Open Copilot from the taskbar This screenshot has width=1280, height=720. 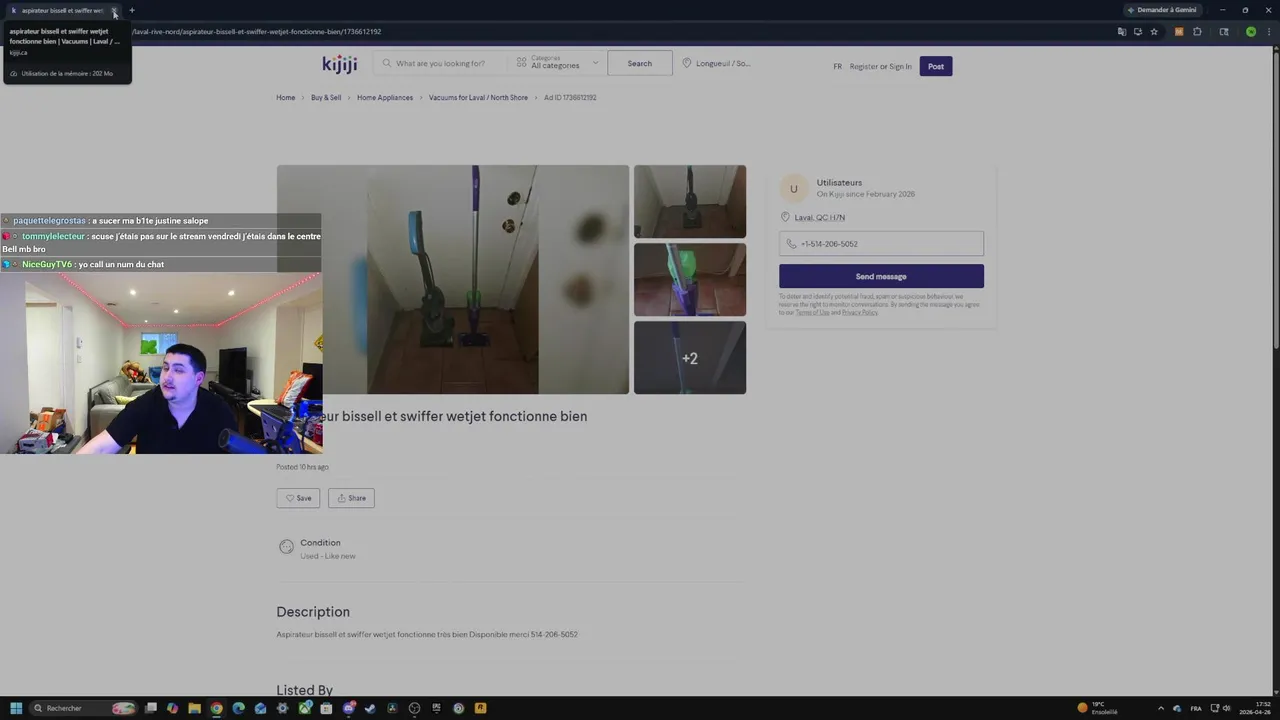coord(173,708)
